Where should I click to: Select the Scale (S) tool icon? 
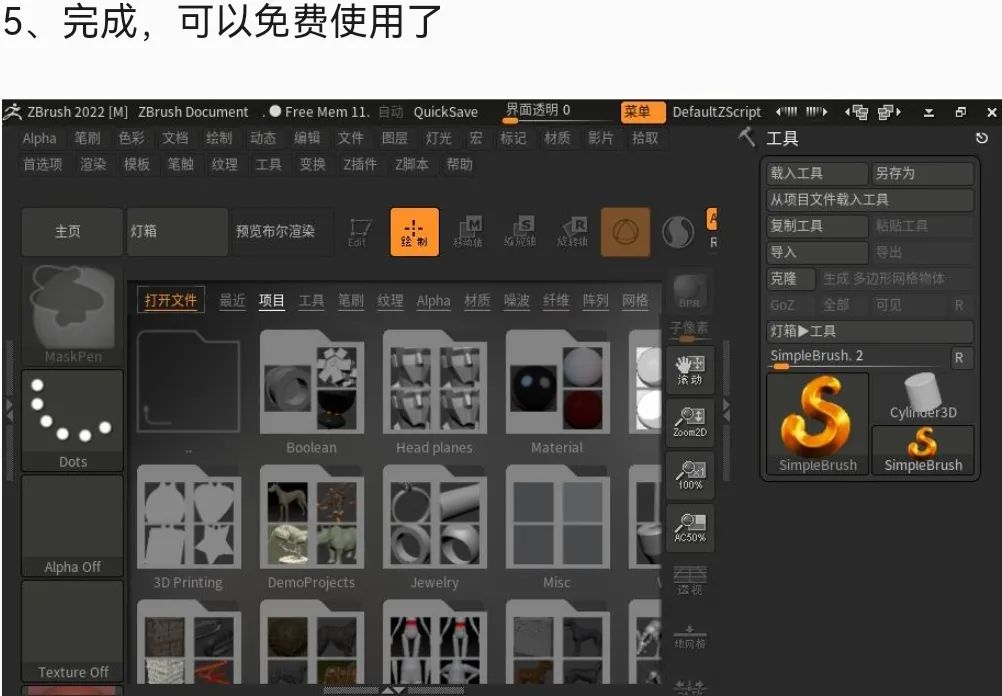(520, 232)
